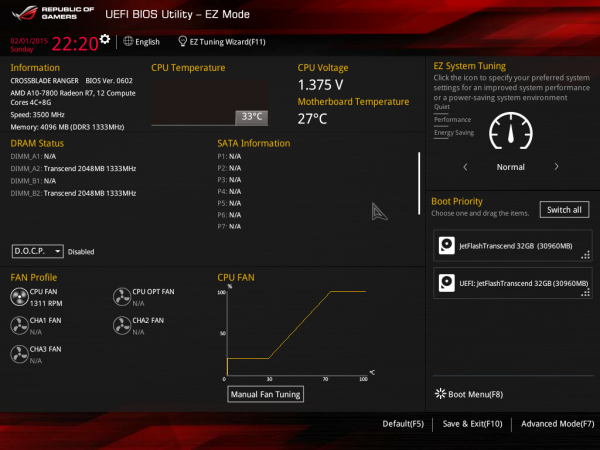This screenshot has width=600, height=450.
Task: Click the Switch all button
Action: [564, 210]
